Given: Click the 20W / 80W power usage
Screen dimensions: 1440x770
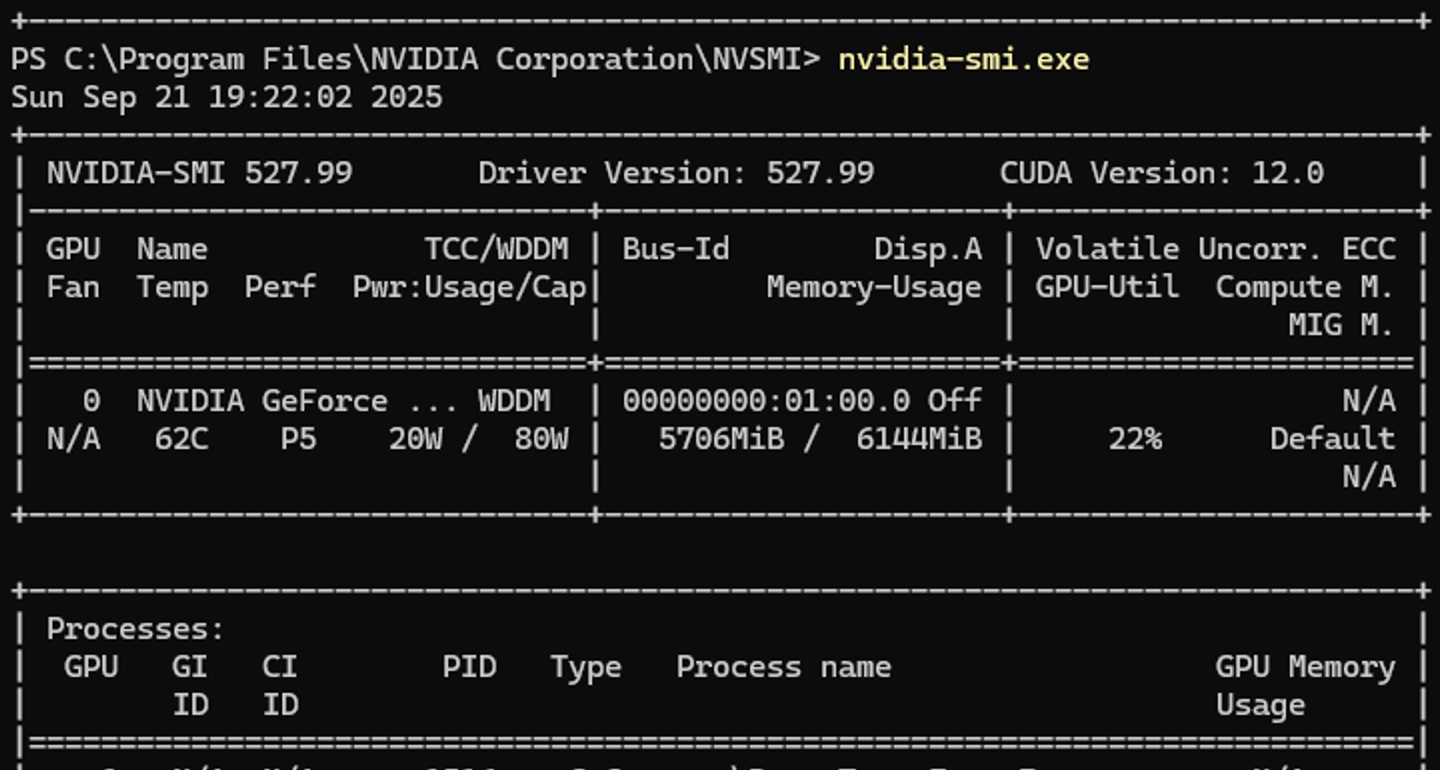Looking at the screenshot, I should (x=478, y=439).
